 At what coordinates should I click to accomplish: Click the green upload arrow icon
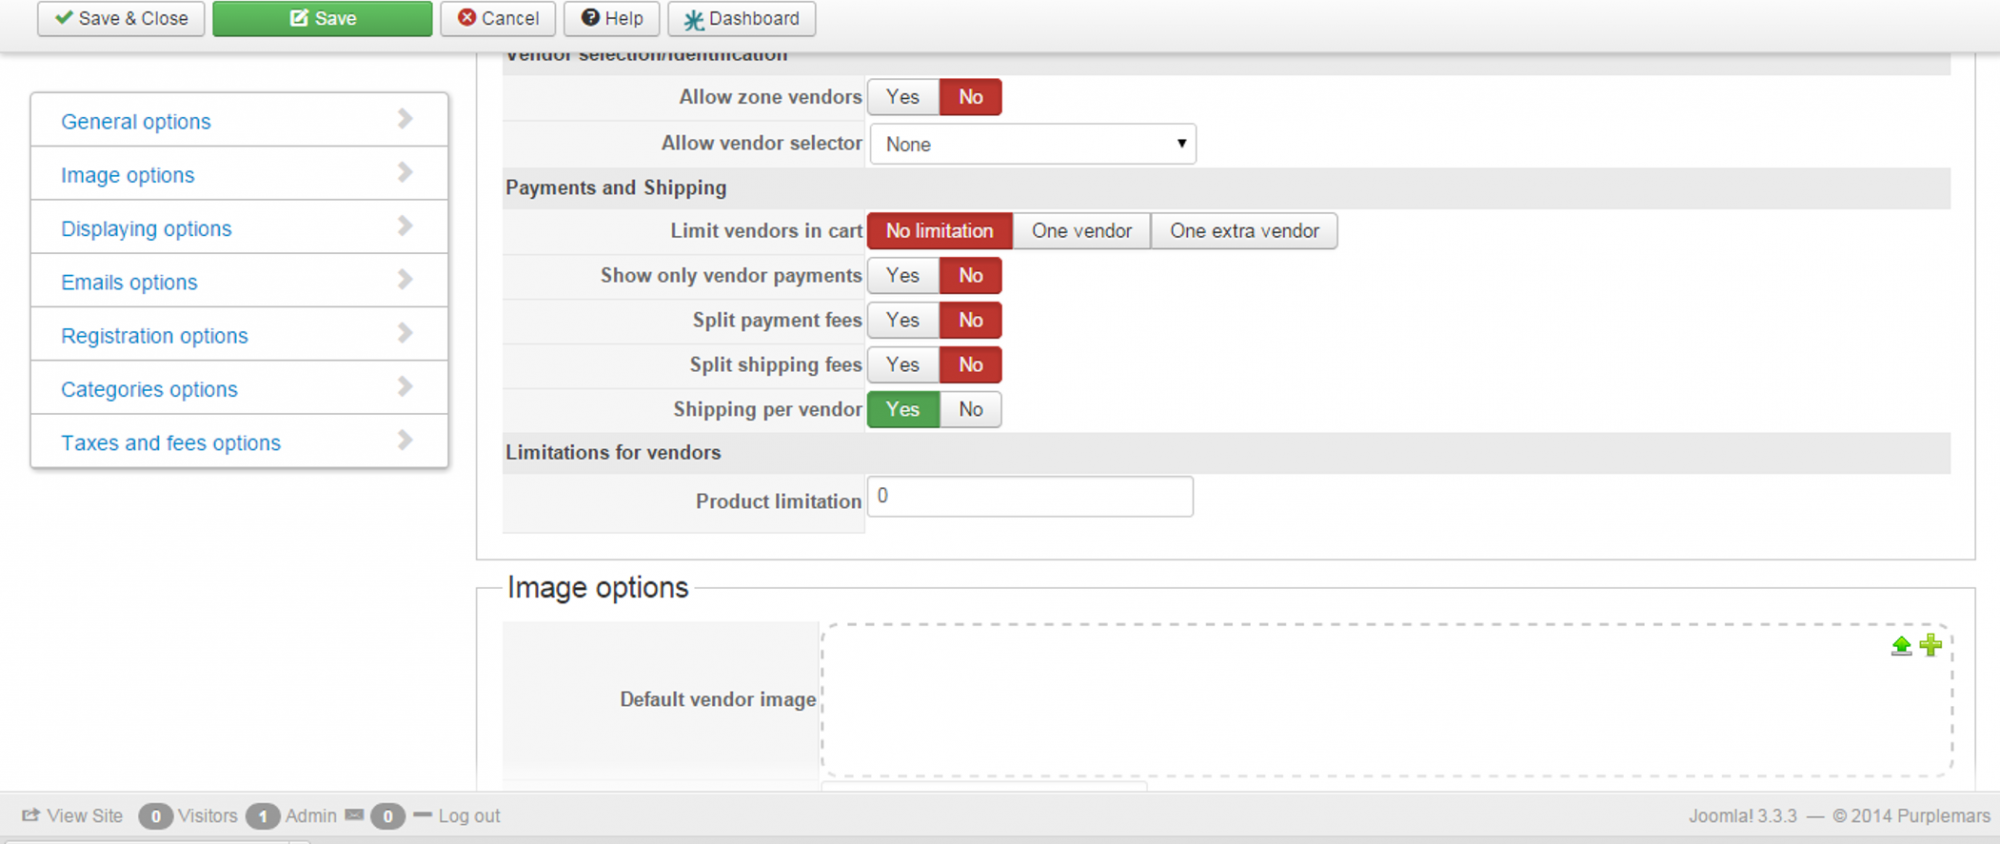(x=1901, y=646)
